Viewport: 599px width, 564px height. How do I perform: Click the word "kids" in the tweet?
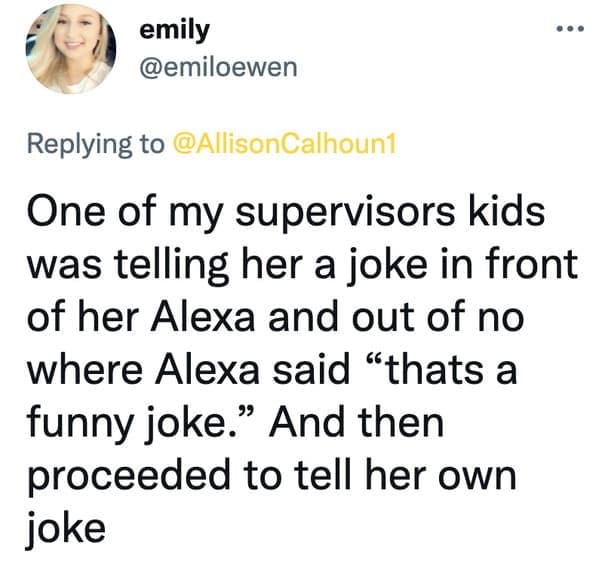pos(507,212)
